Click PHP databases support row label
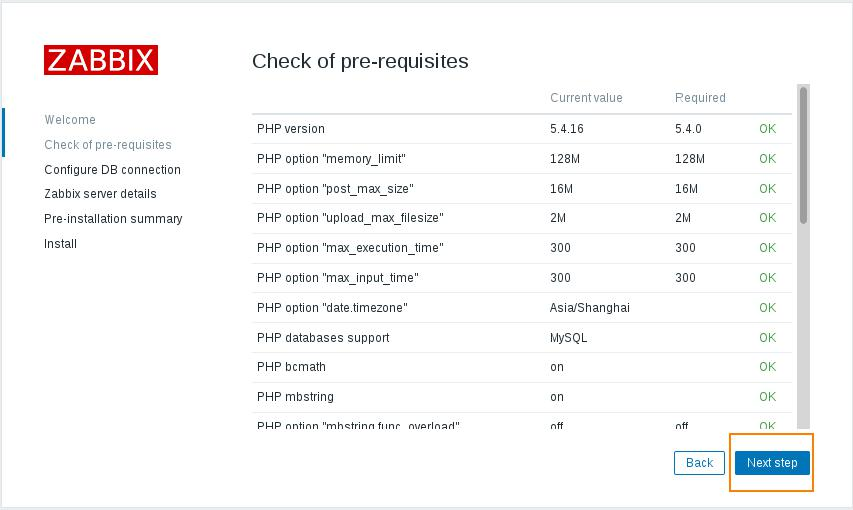This screenshot has height=510, width=853. pos(323,338)
